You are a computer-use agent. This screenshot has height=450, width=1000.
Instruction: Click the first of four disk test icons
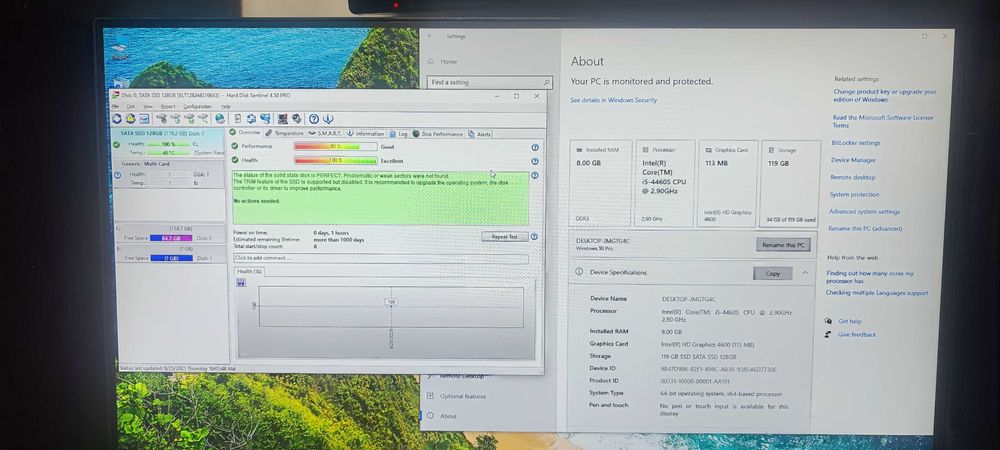click(x=161, y=119)
